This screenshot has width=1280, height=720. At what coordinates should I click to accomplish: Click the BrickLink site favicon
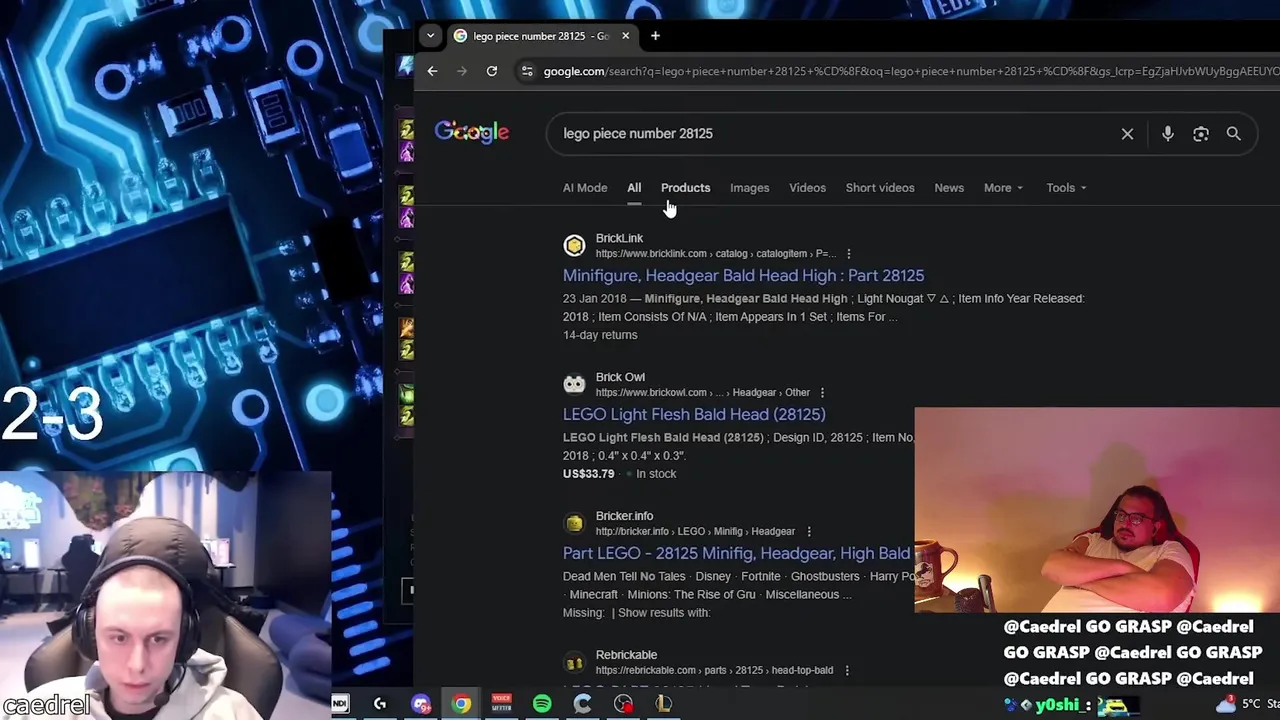coord(574,245)
